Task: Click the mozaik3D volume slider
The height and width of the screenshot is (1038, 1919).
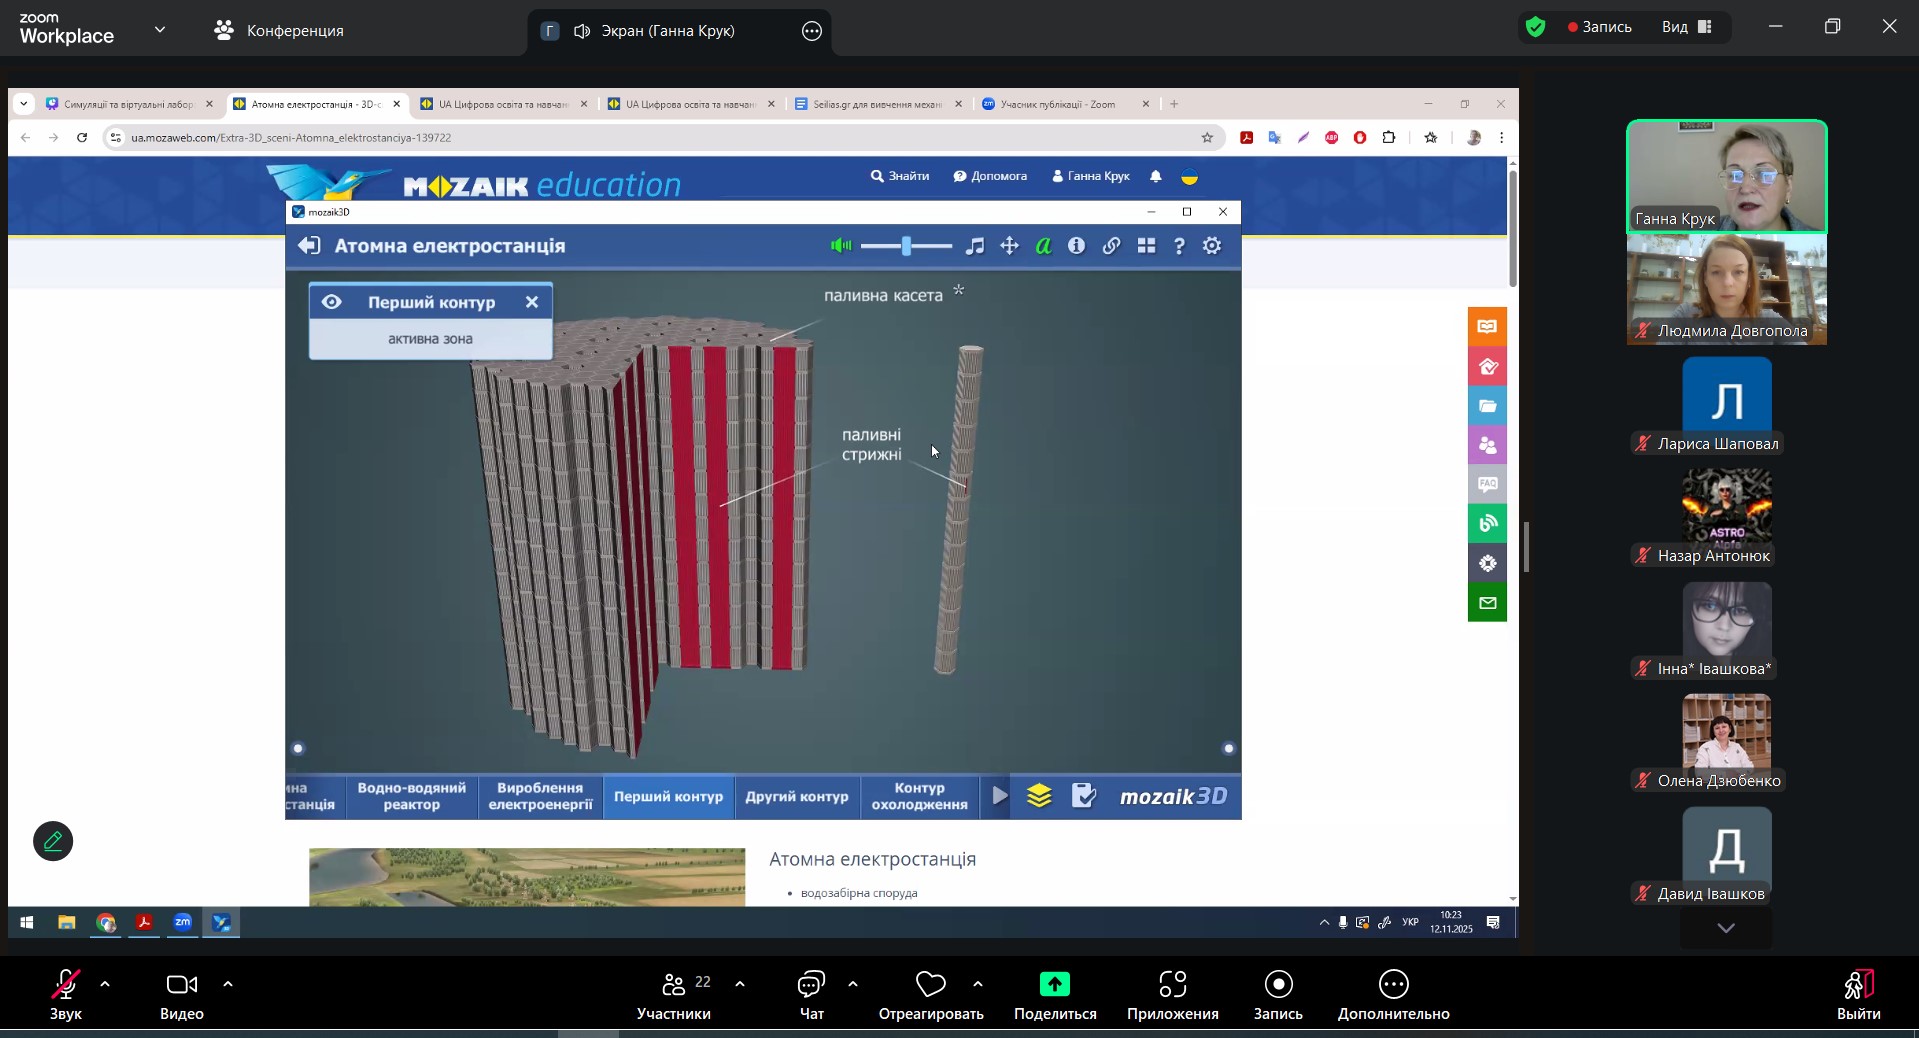Action: 906,246
